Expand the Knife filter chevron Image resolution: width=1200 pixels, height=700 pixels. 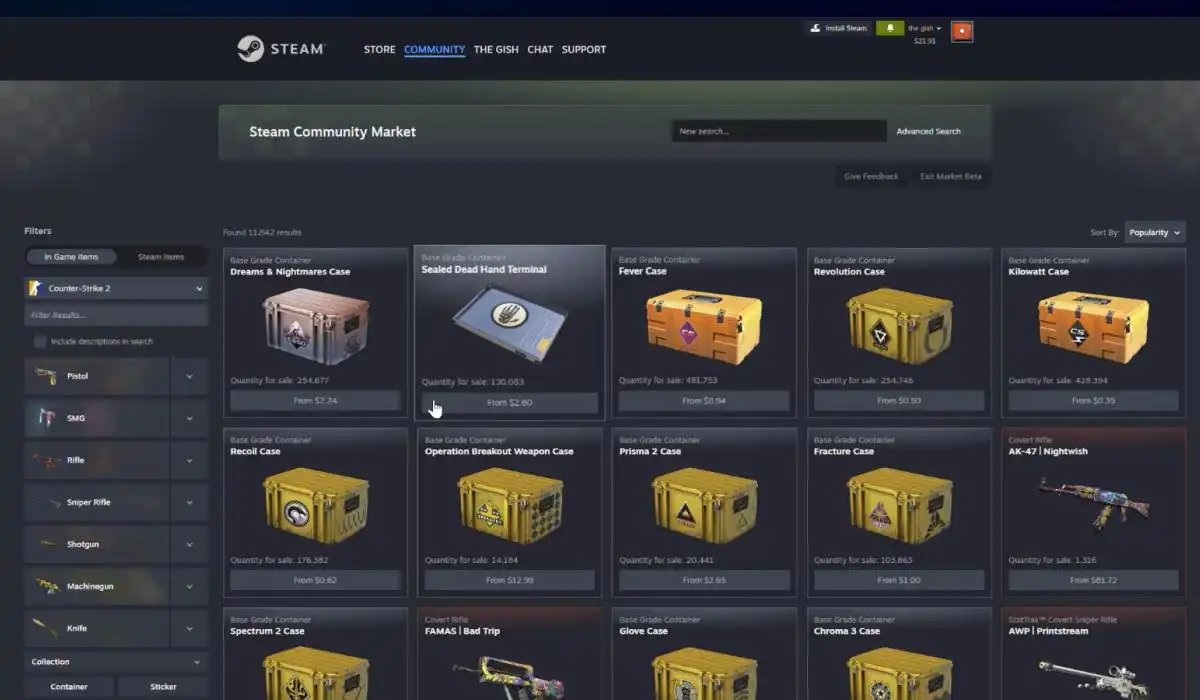click(189, 628)
